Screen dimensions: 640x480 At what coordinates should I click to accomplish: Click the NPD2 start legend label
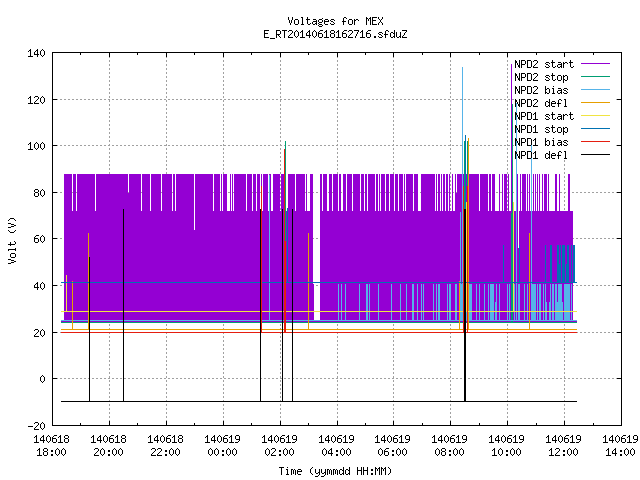tap(544, 64)
